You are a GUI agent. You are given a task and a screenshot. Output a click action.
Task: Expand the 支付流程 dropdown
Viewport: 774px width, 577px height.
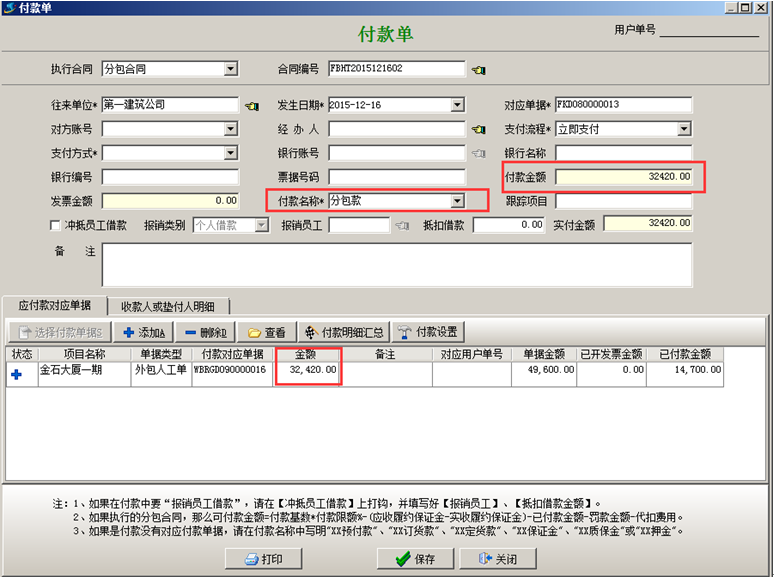[x=684, y=129]
